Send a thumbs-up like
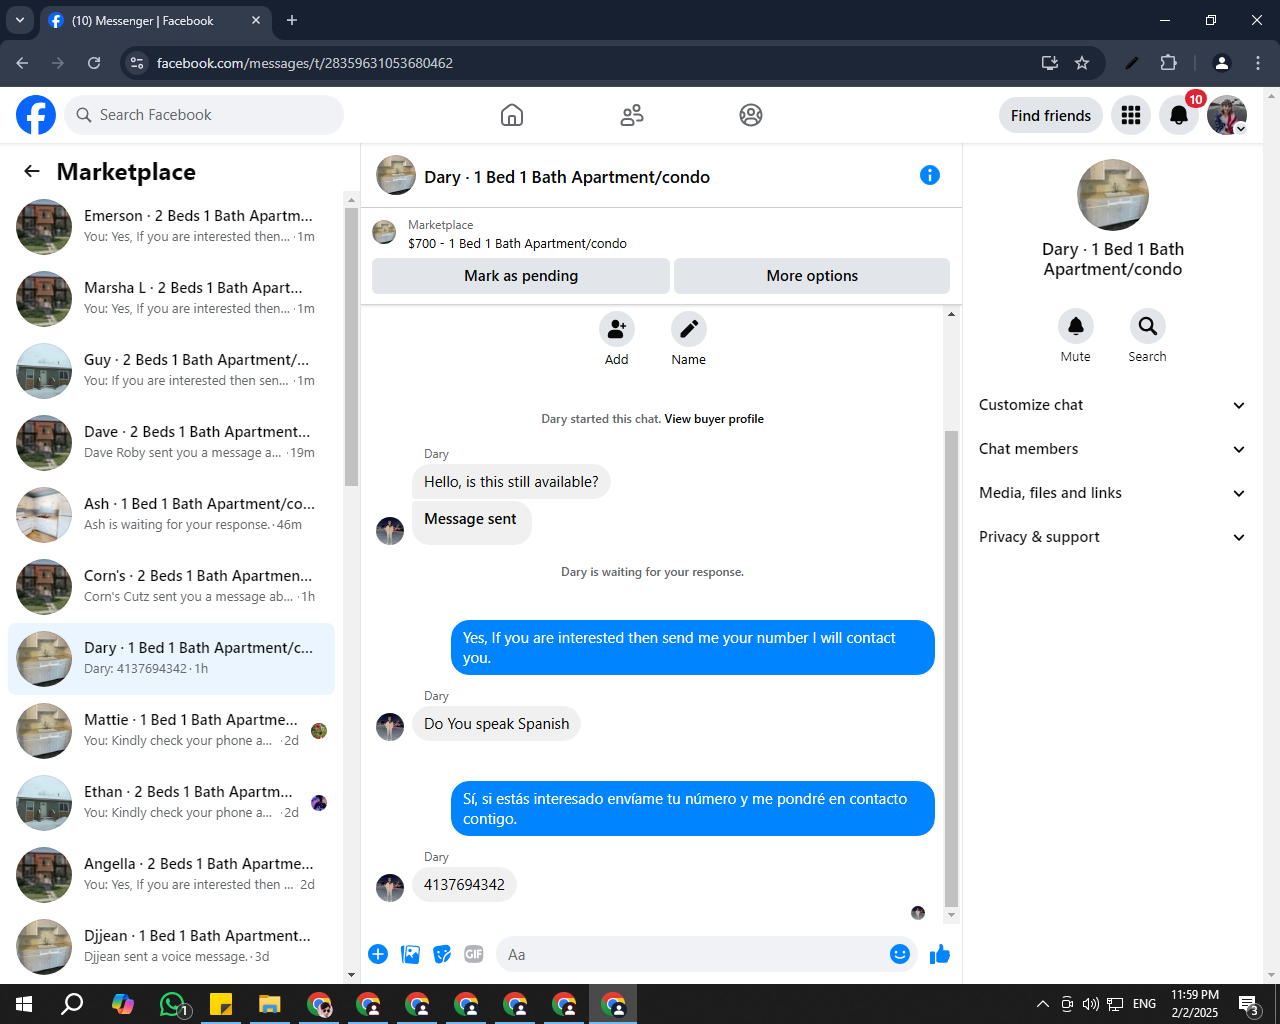 pyautogui.click(x=940, y=954)
